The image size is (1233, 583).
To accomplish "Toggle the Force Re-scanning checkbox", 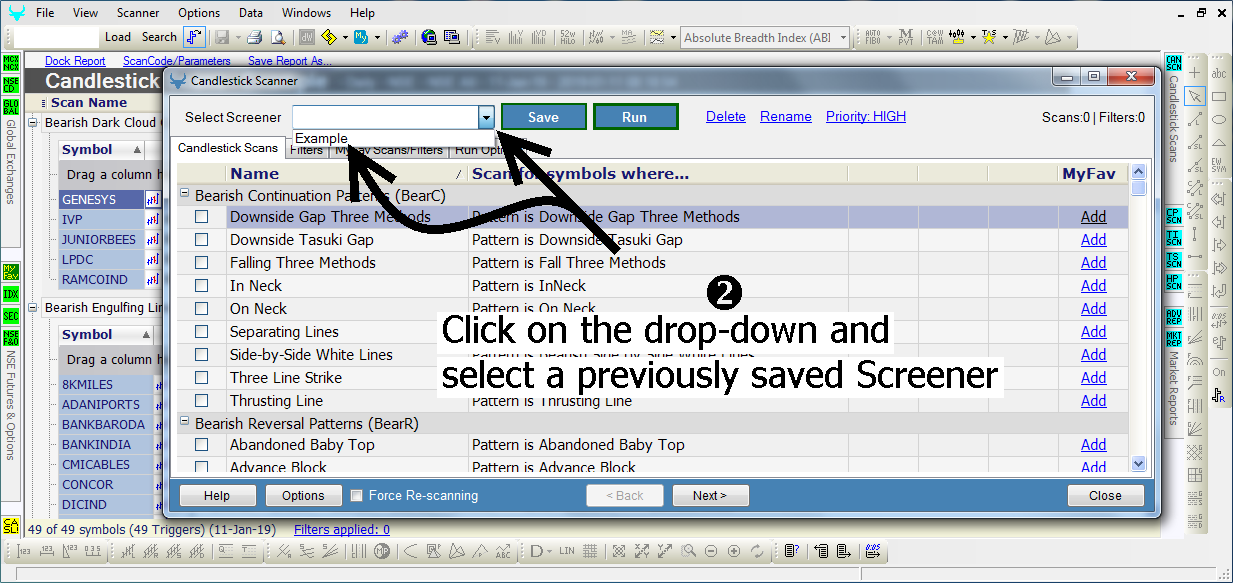I will click(x=357, y=496).
